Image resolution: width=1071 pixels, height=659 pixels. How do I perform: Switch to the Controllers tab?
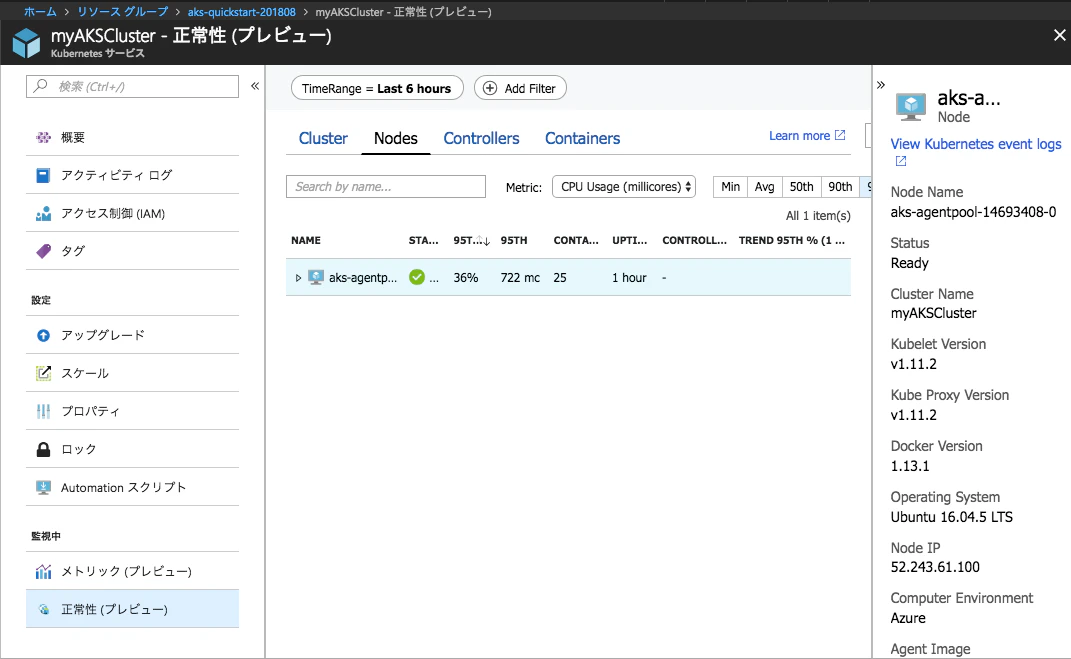click(481, 139)
